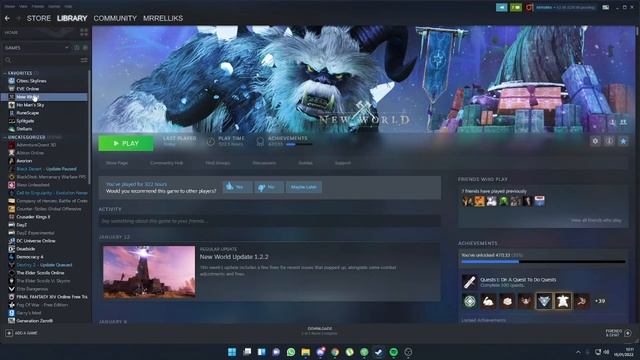Viewport: 640px width, 360px height.
Task: Open New World game info icon
Action: tap(609, 141)
